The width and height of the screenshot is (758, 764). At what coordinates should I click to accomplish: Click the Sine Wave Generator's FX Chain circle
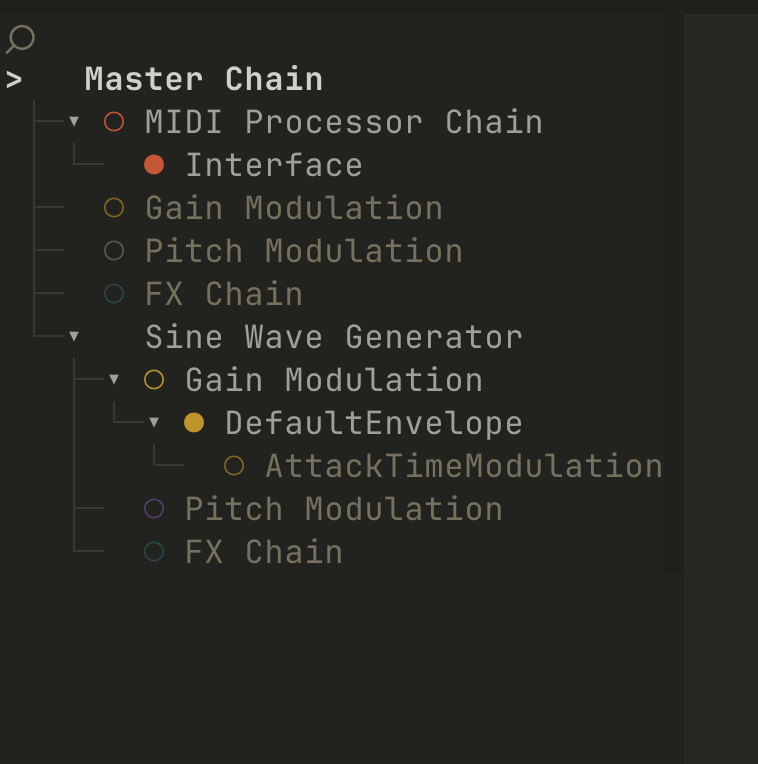tap(154, 552)
